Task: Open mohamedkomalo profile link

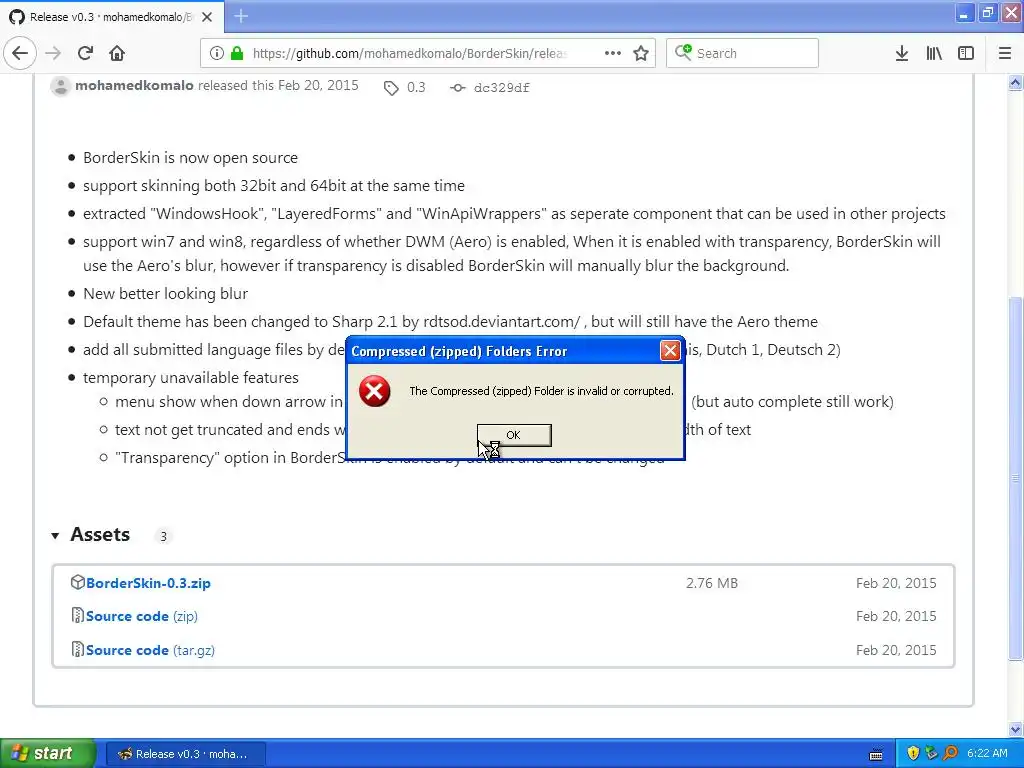Action: [134, 86]
